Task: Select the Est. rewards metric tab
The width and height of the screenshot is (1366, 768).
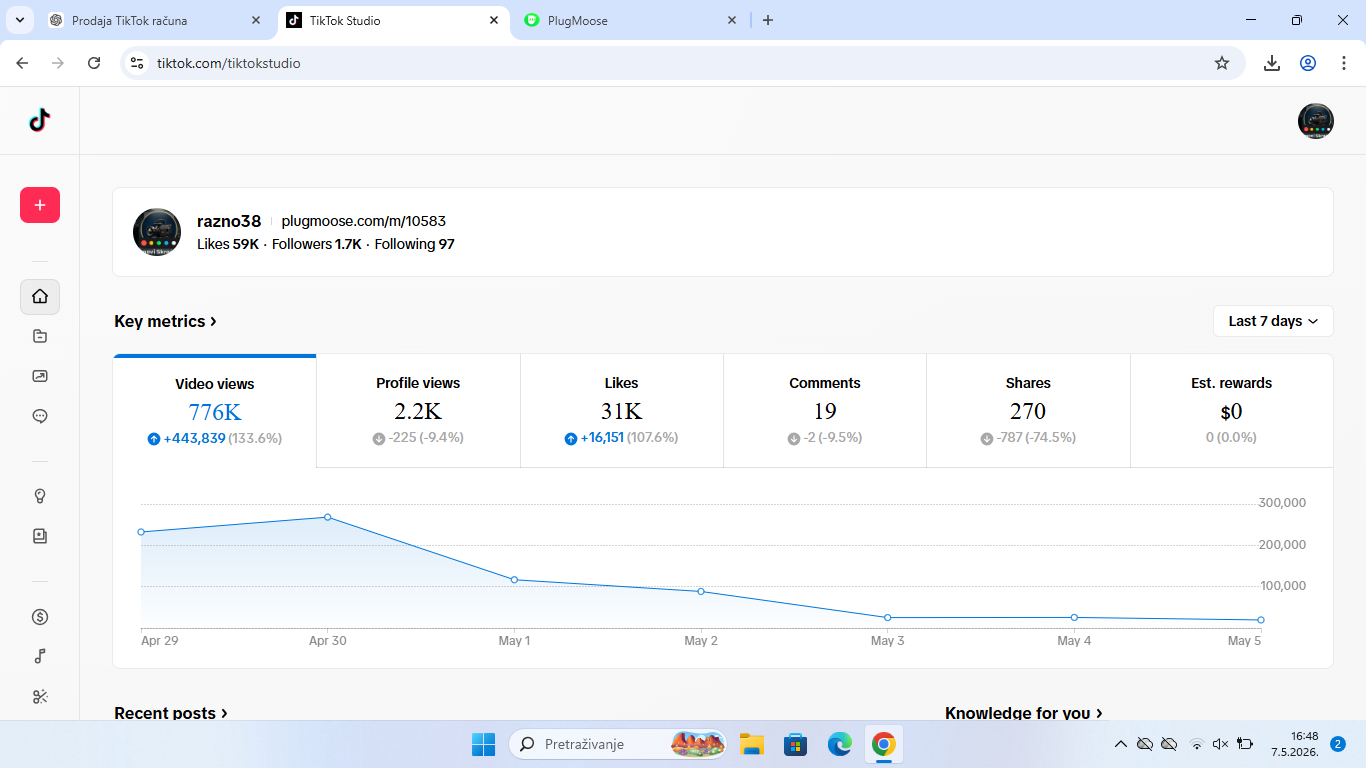Action: (1231, 411)
